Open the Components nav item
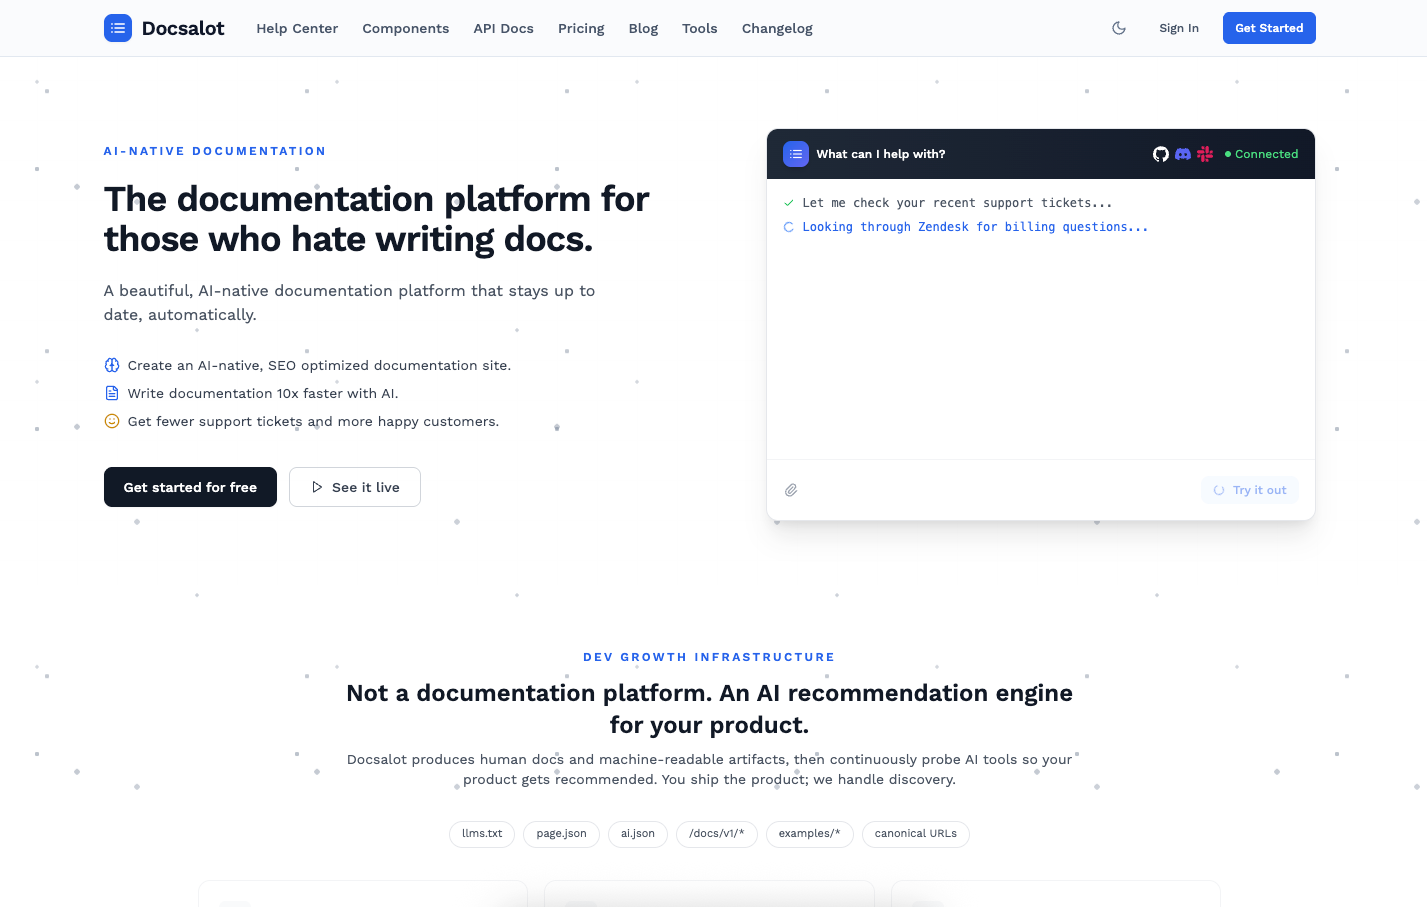This screenshot has width=1427, height=907. 406,28
